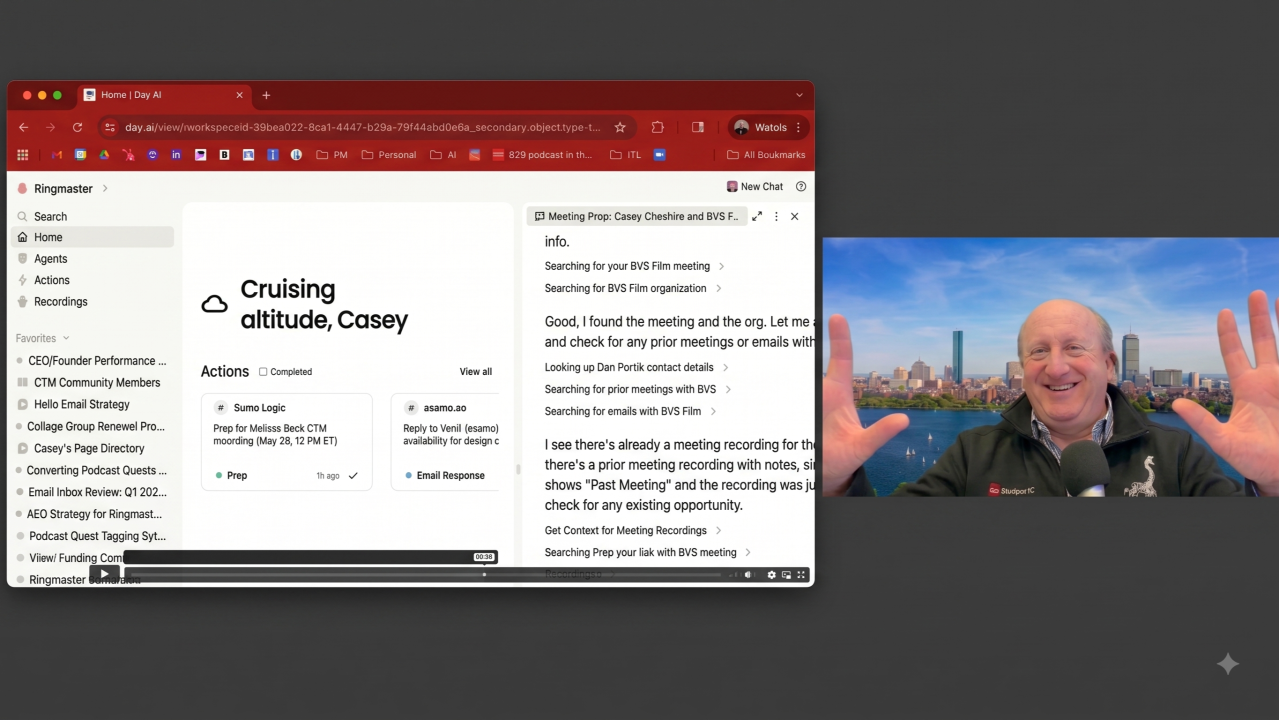Expand the Meeting Prep chat panel
The width and height of the screenshot is (1279, 720).
(757, 216)
